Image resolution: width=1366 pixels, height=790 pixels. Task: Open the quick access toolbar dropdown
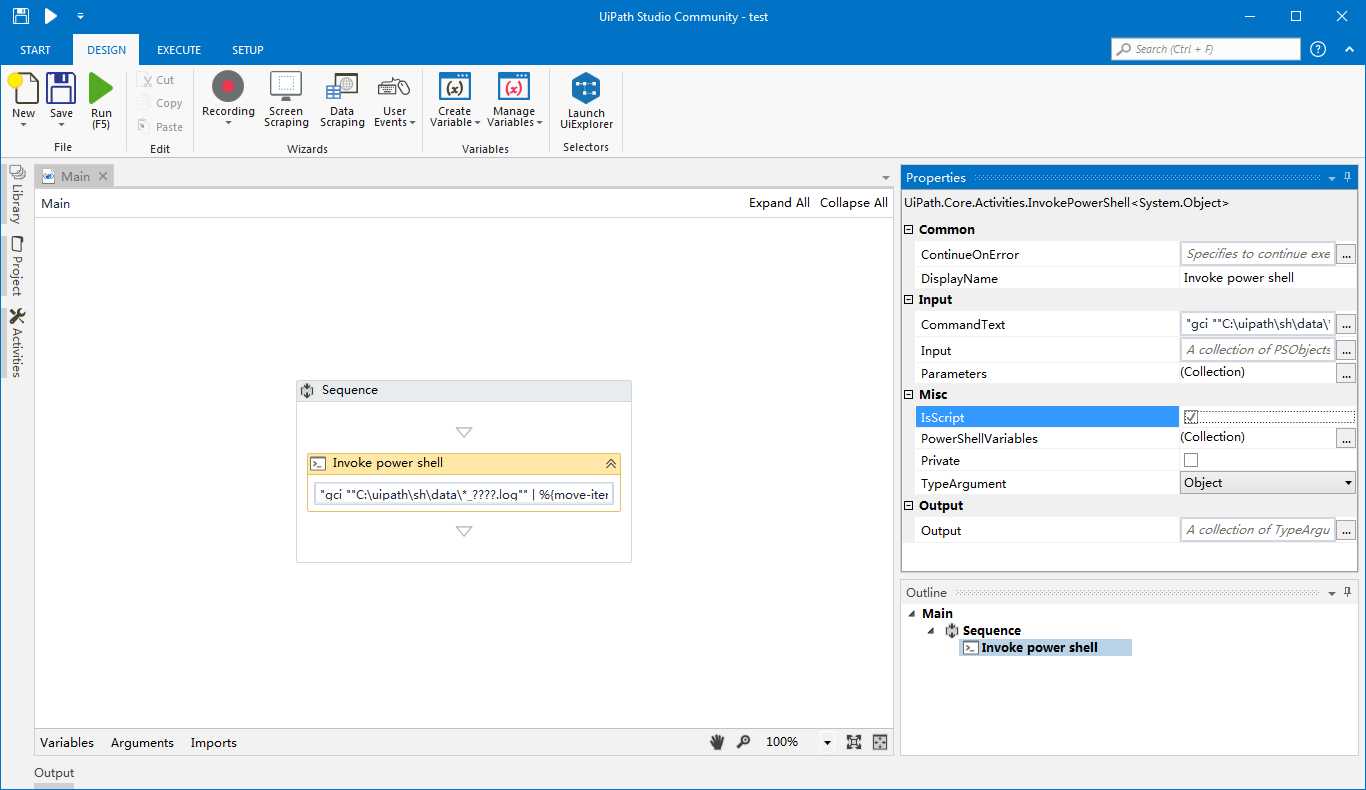[x=80, y=16]
